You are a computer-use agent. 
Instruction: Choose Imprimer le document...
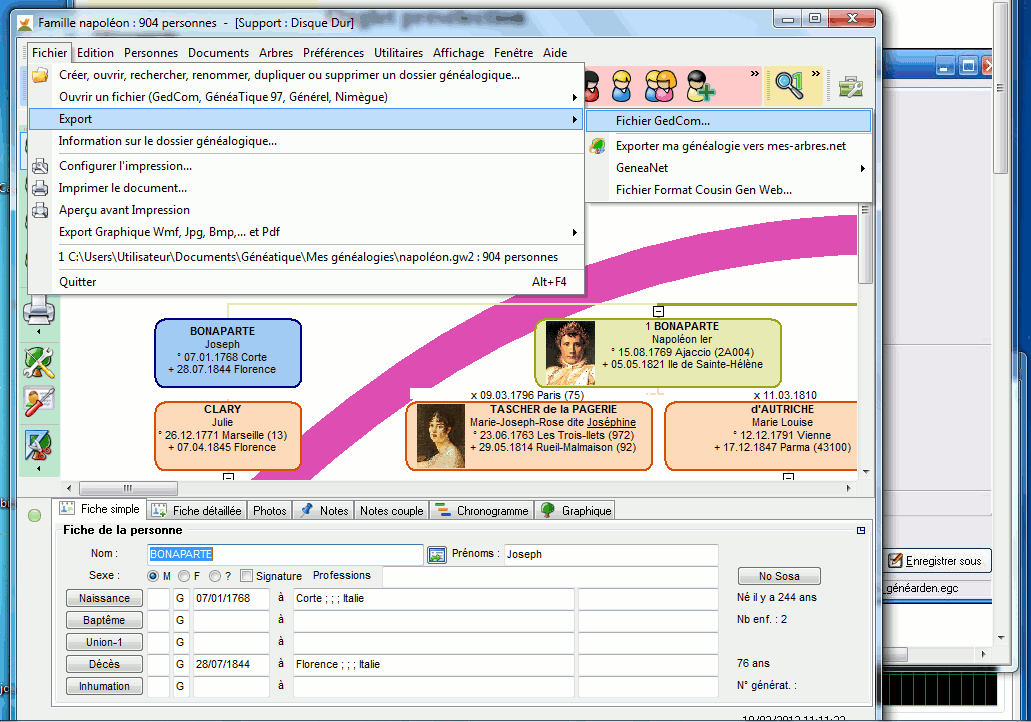coord(306,188)
